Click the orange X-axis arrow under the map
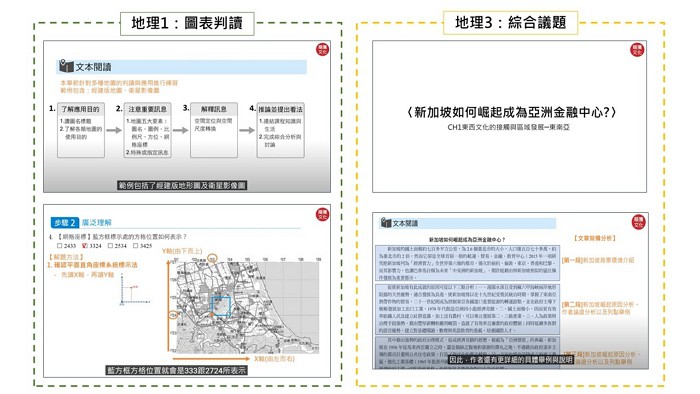 coord(211,358)
